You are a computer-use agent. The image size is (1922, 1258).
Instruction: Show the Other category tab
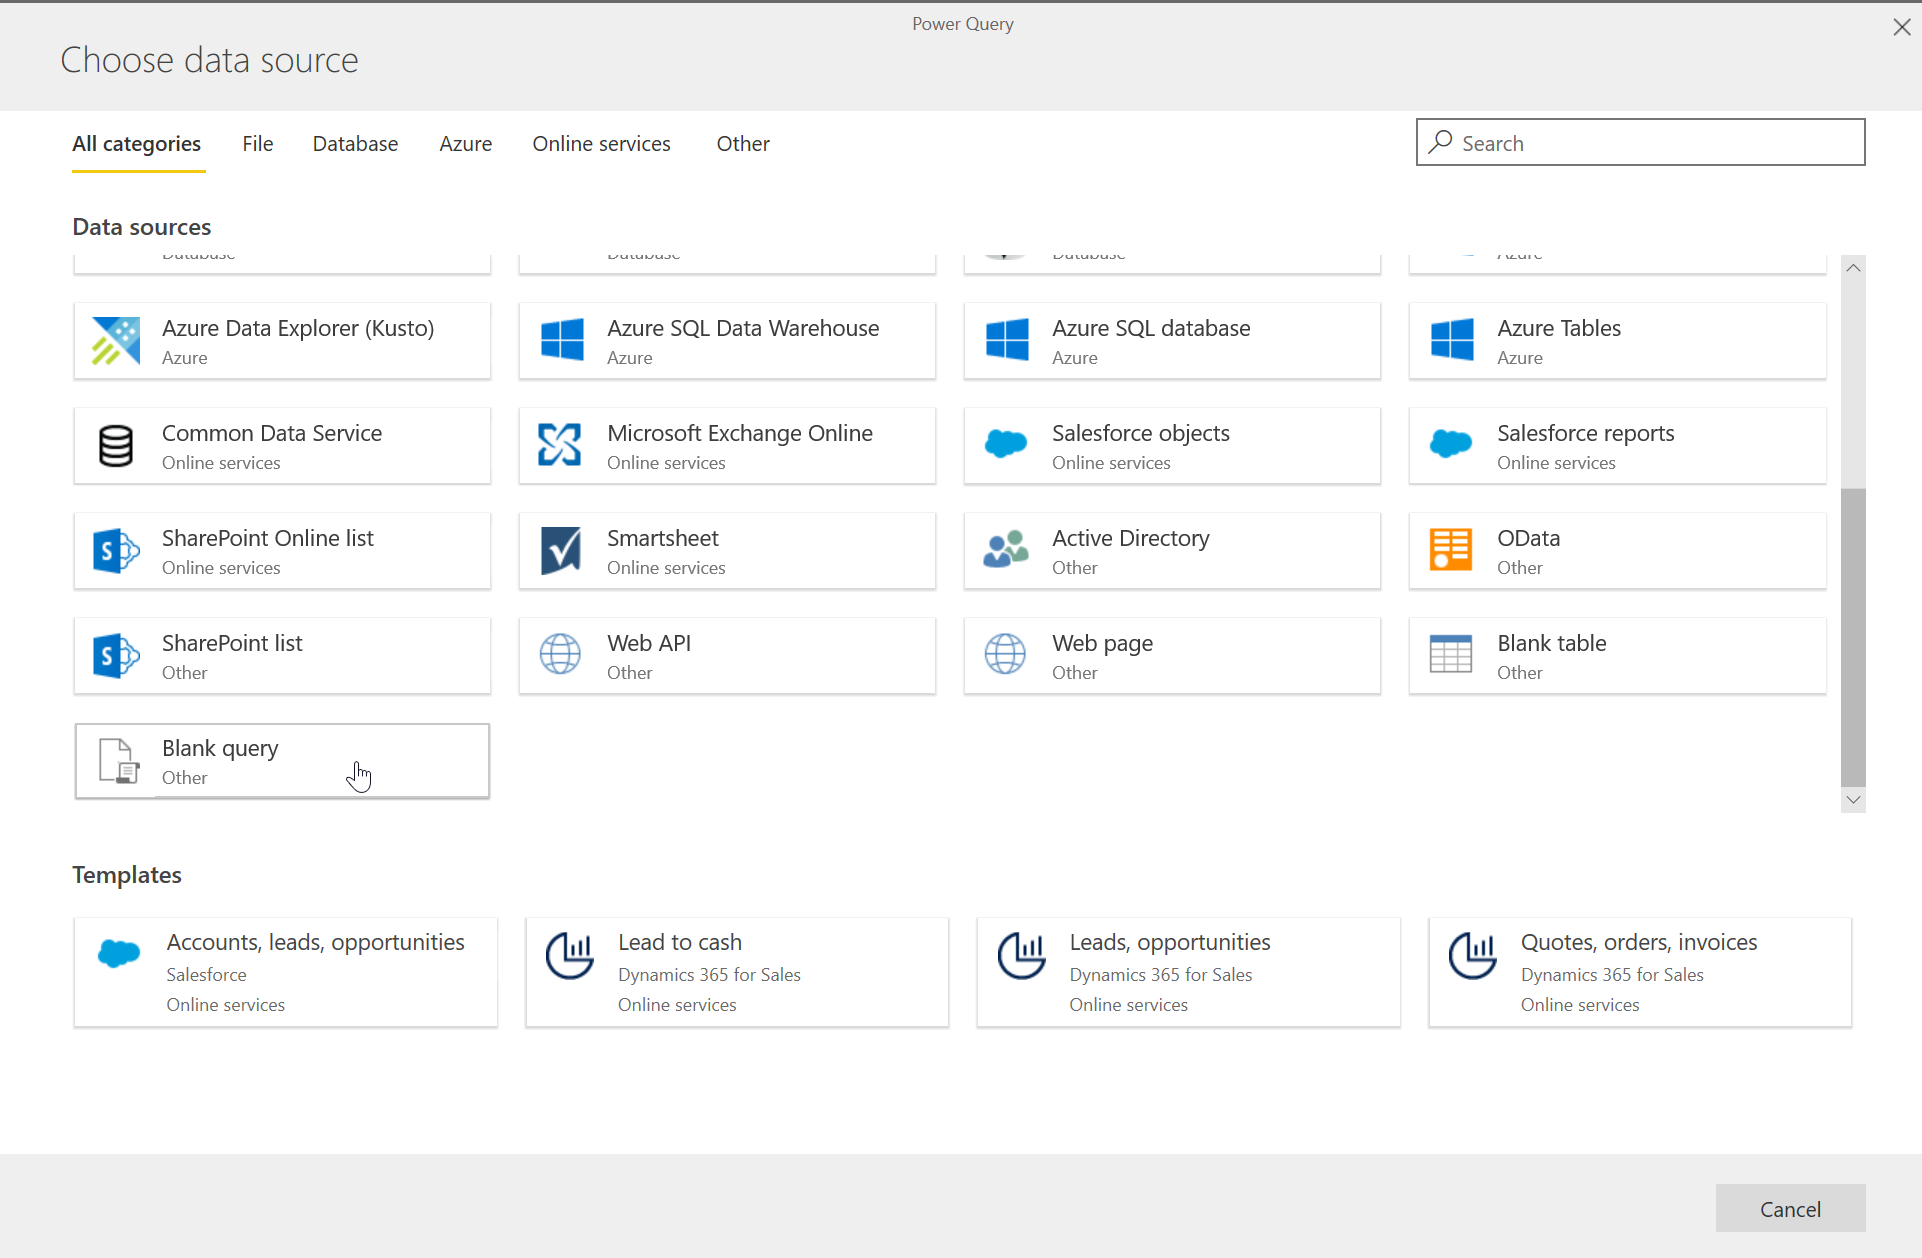(743, 144)
